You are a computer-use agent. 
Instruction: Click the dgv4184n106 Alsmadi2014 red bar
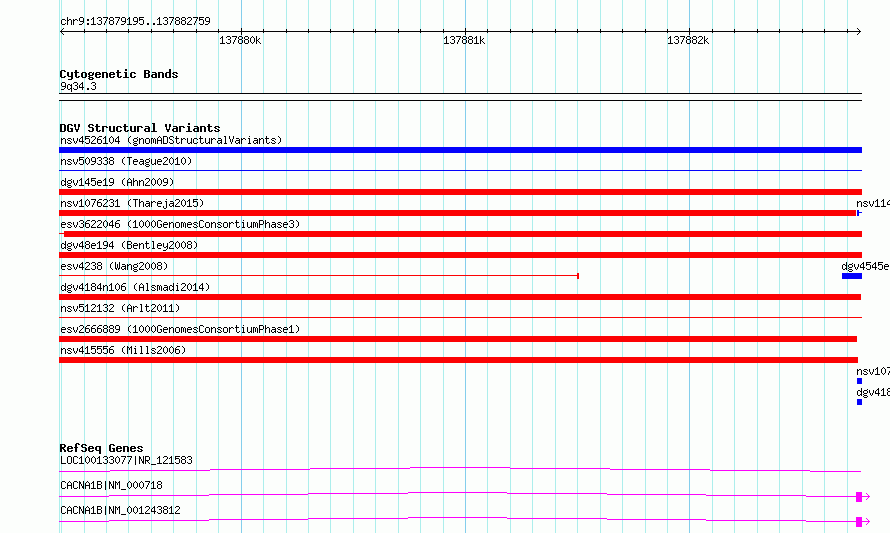pyautogui.click(x=460, y=297)
